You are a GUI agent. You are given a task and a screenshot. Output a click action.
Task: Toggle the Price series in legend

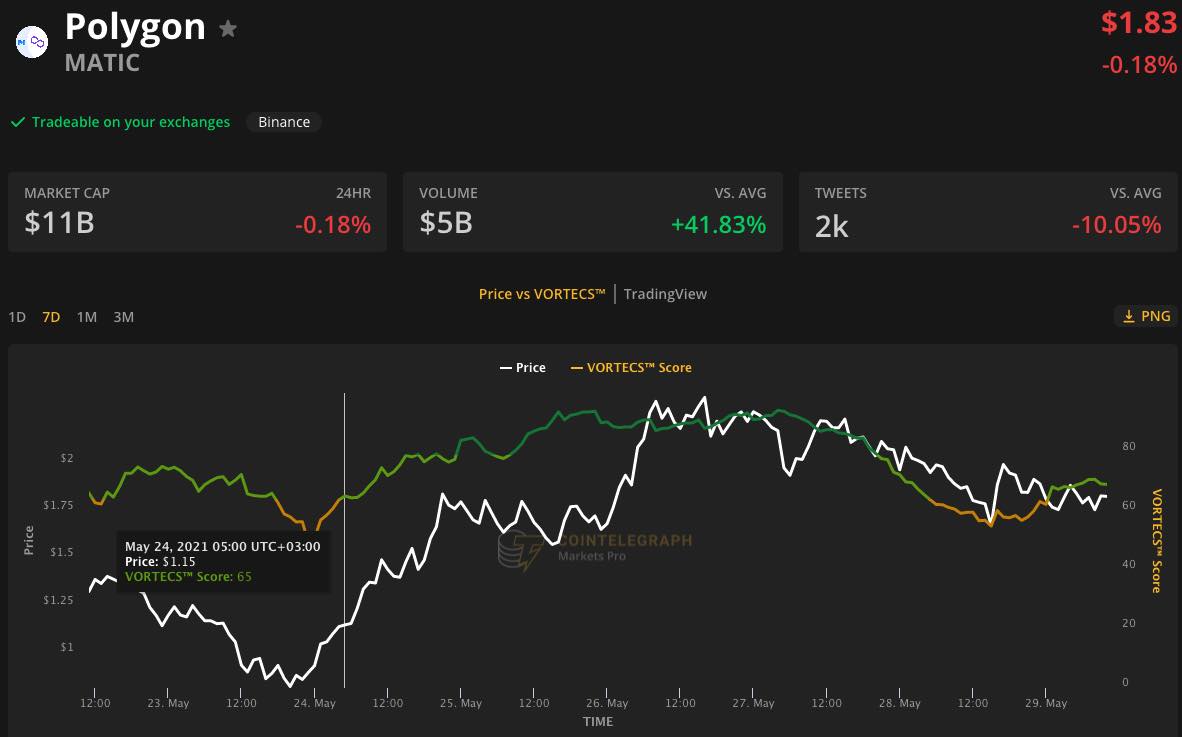click(522, 368)
